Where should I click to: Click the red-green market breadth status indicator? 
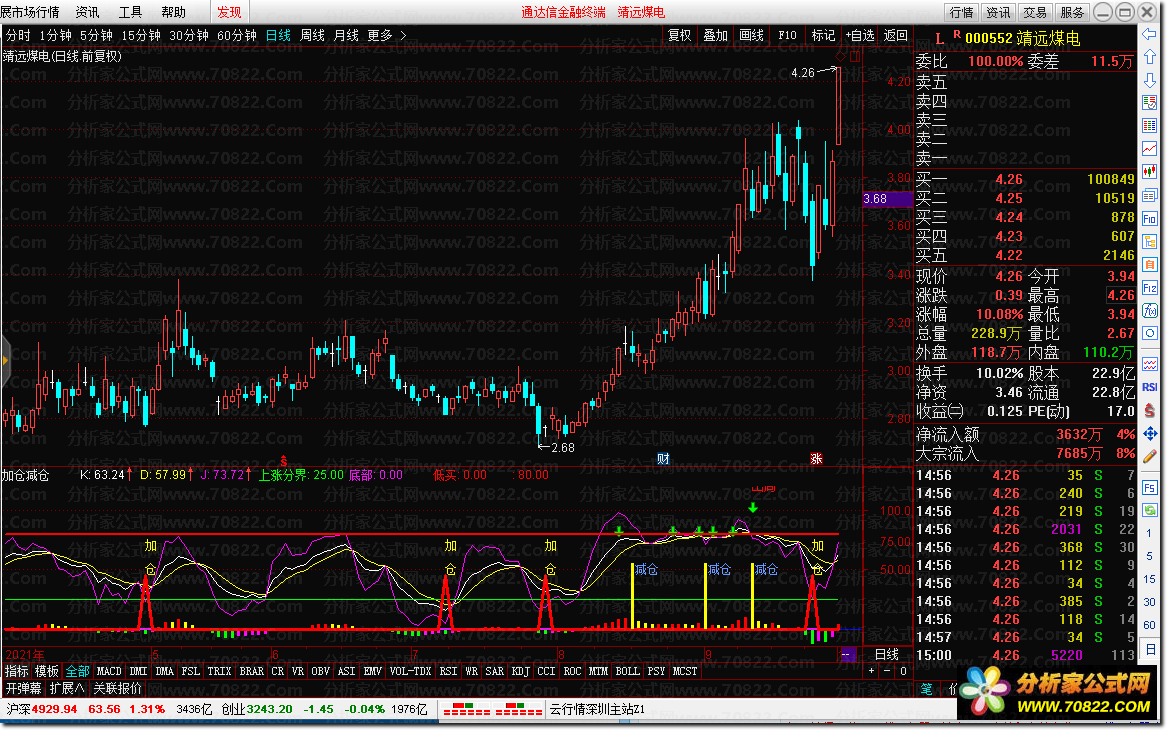click(493, 709)
